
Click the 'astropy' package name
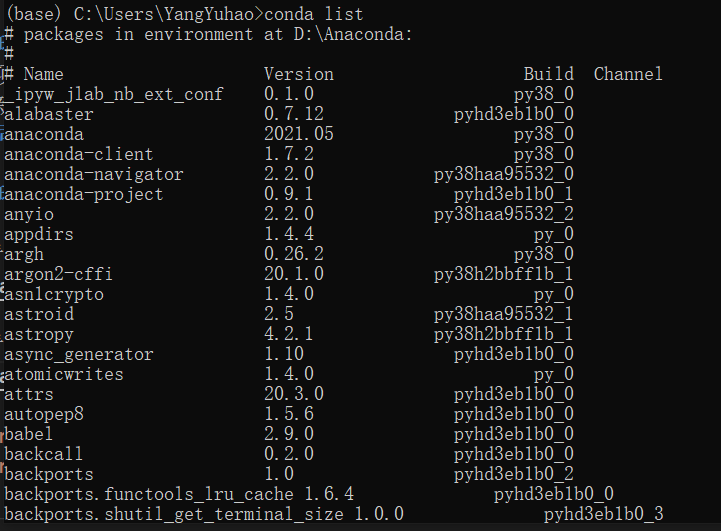[39, 334]
